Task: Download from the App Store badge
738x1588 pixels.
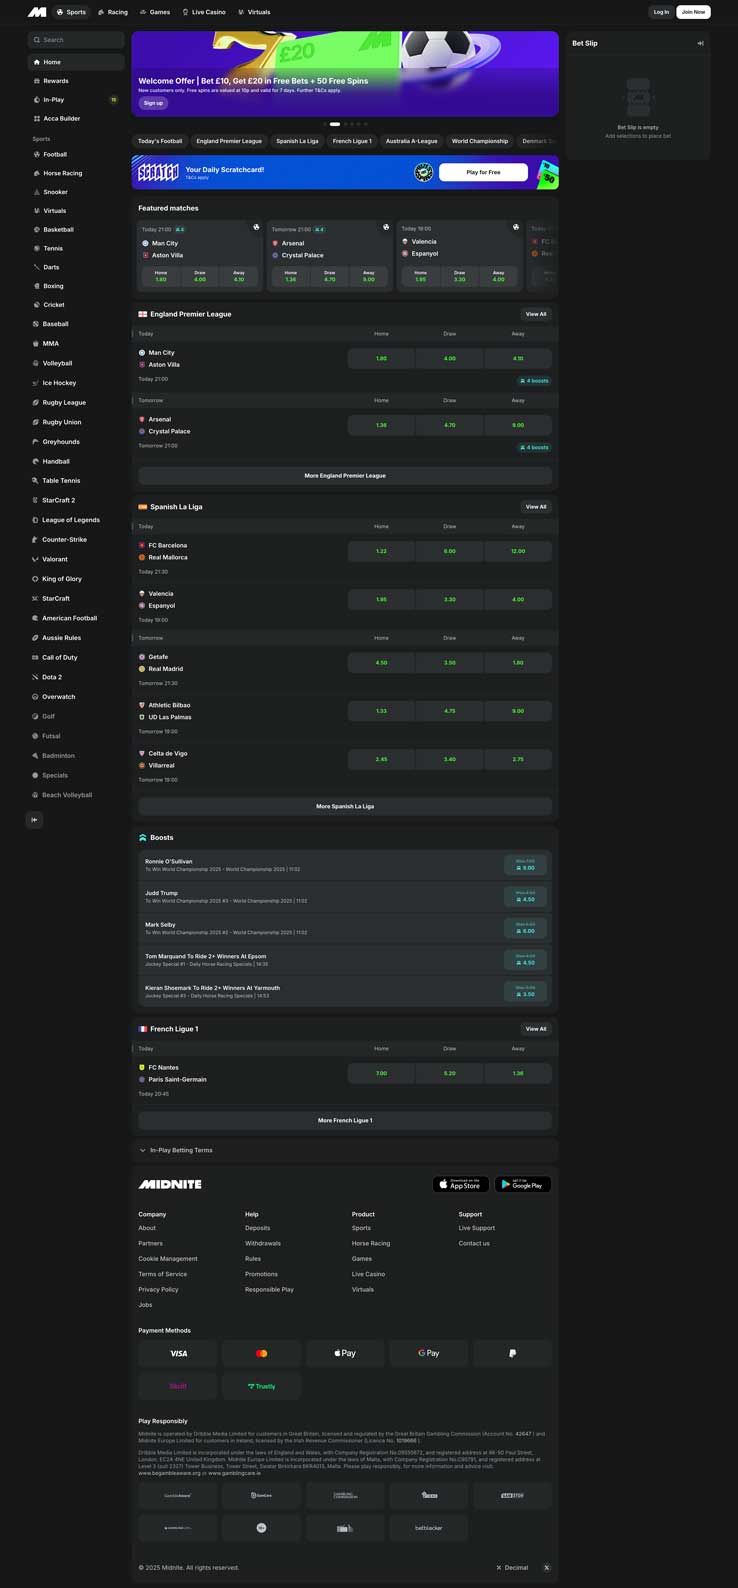Action: (x=461, y=1184)
